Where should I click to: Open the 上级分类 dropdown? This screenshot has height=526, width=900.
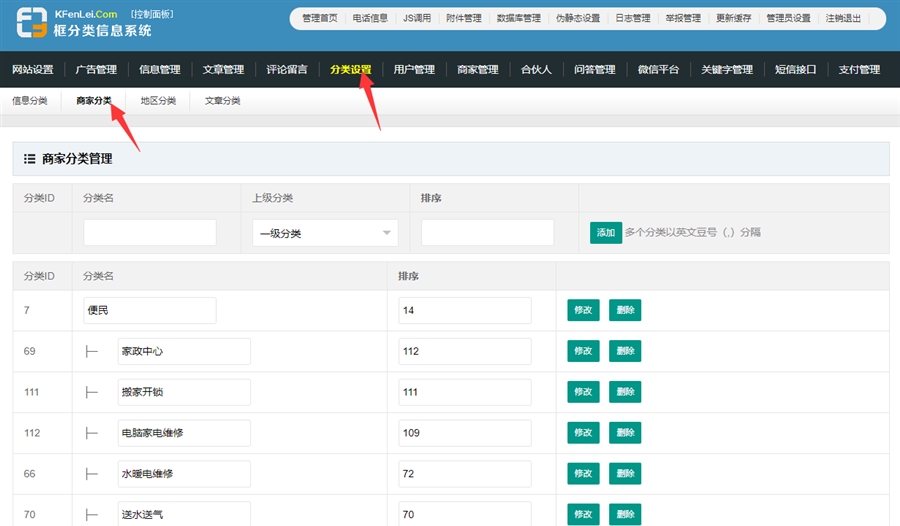[x=325, y=233]
